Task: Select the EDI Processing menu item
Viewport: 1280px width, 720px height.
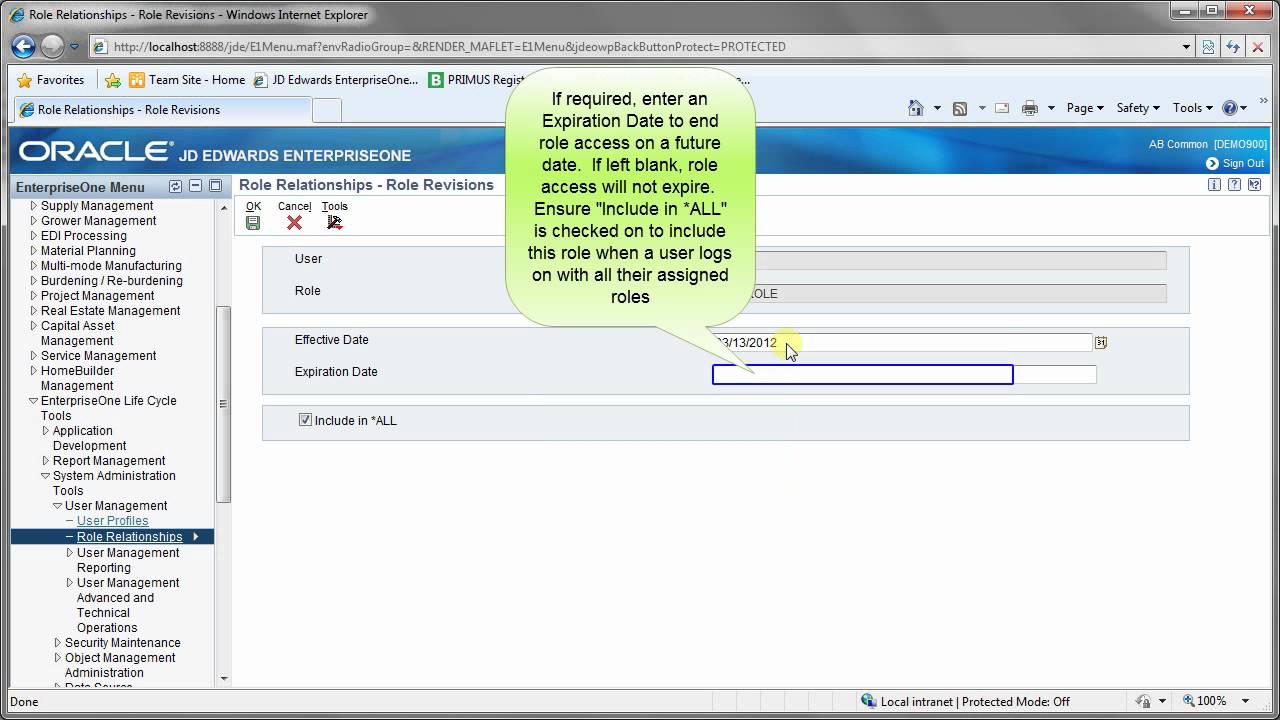Action: tap(83, 235)
